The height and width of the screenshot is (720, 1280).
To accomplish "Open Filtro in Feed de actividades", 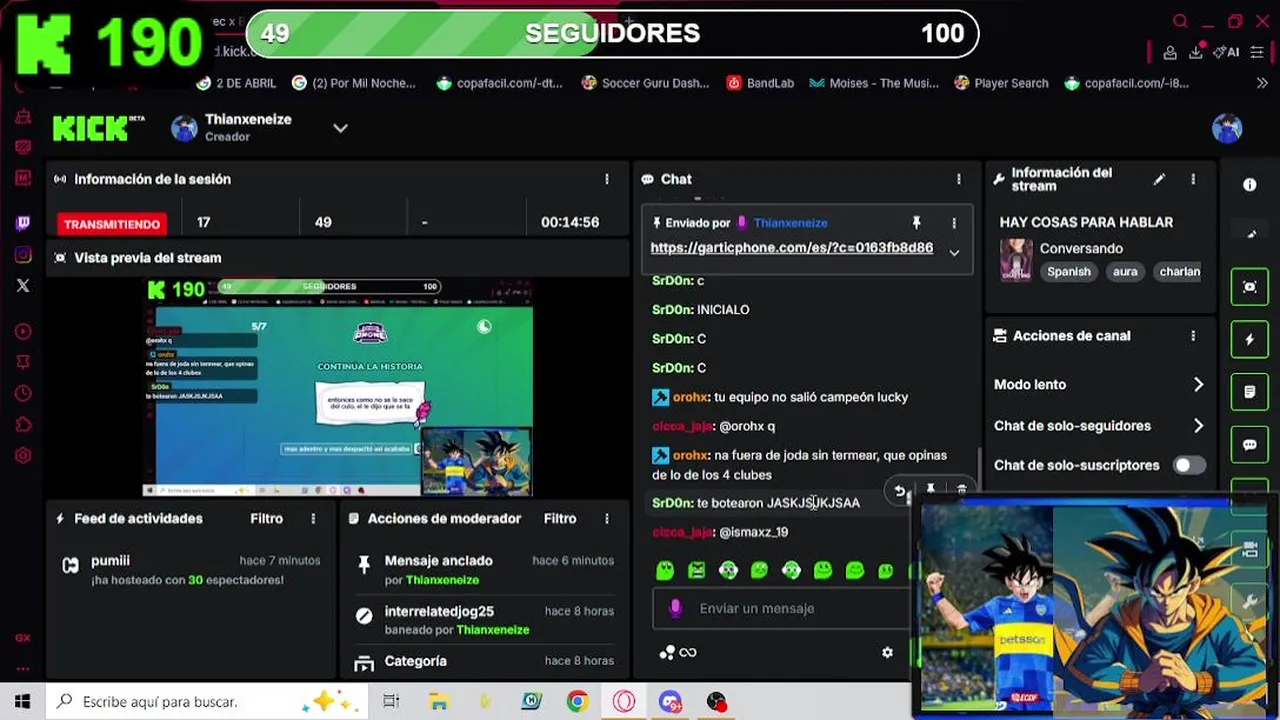I will point(266,518).
